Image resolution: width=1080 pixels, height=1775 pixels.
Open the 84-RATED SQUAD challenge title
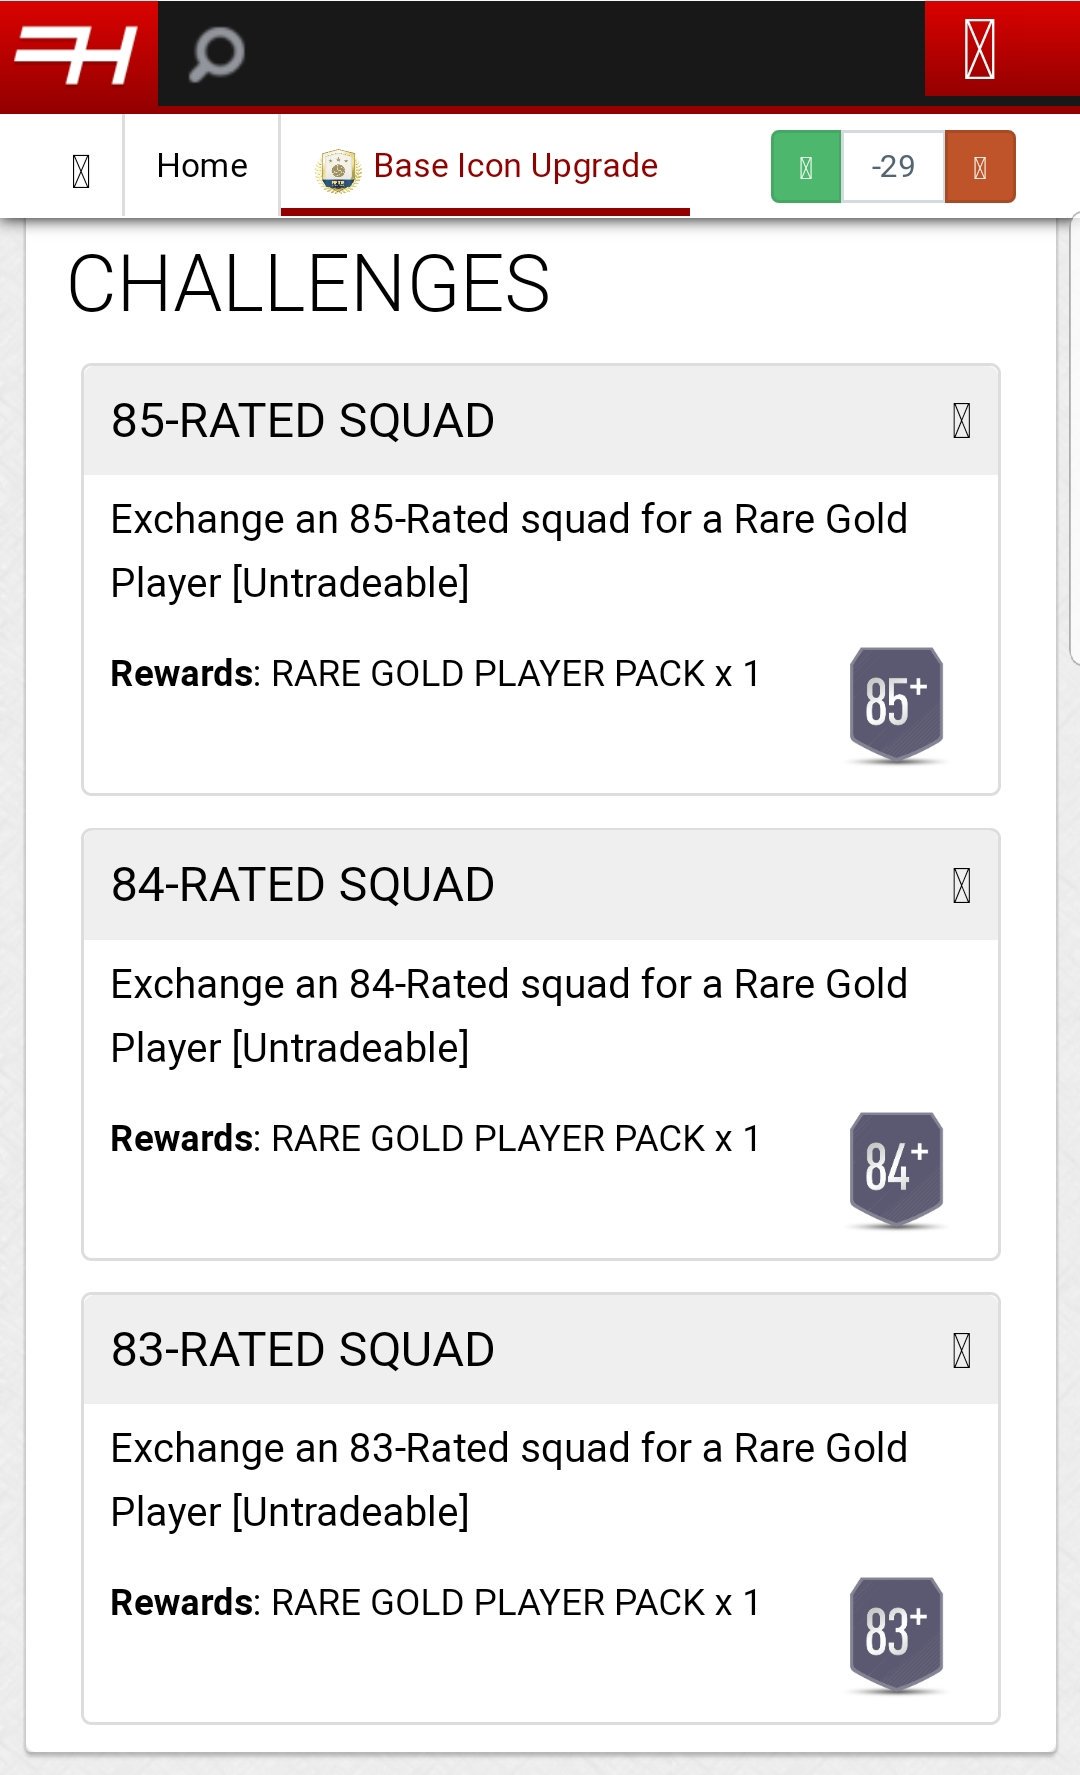click(x=303, y=885)
